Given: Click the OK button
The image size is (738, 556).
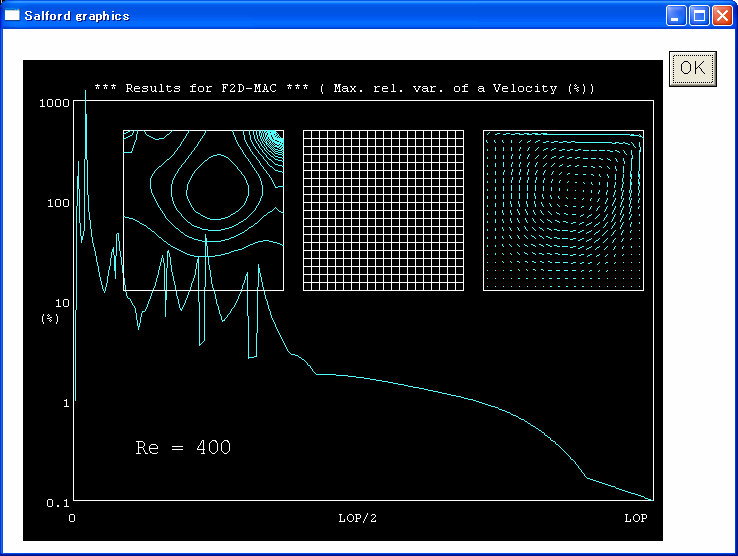Looking at the screenshot, I should (692, 69).
